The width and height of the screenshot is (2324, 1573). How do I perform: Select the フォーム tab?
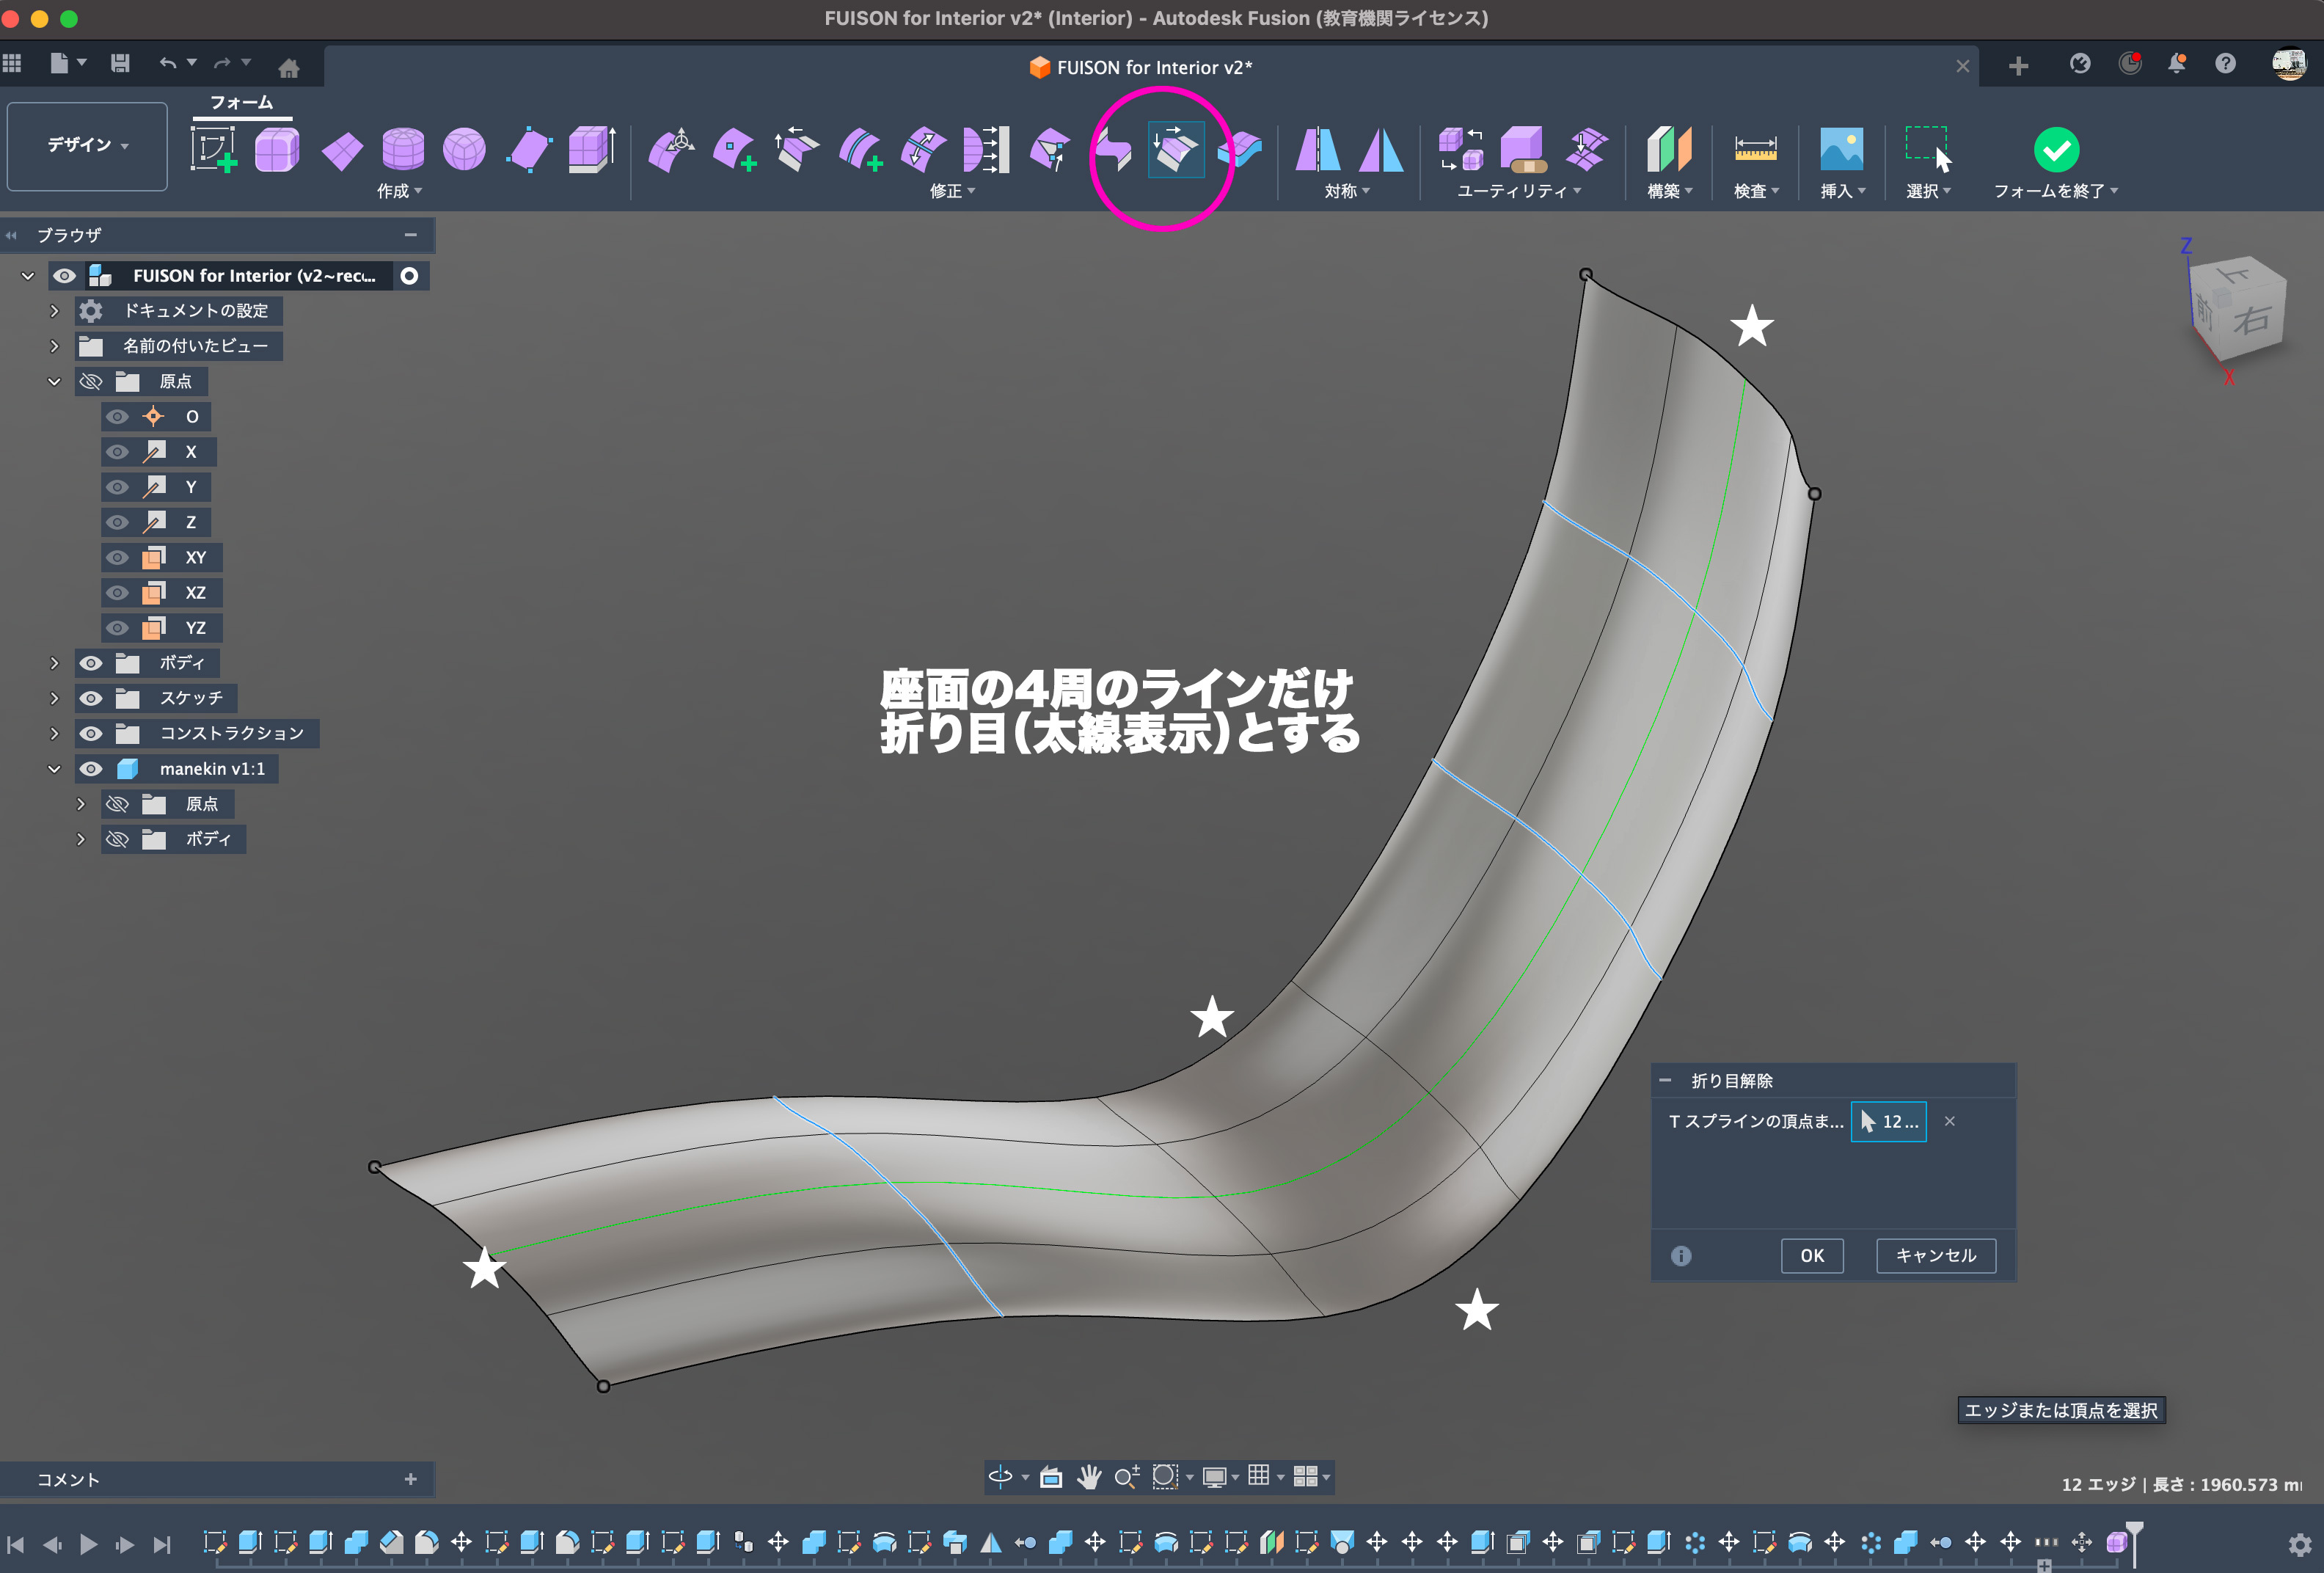[241, 102]
